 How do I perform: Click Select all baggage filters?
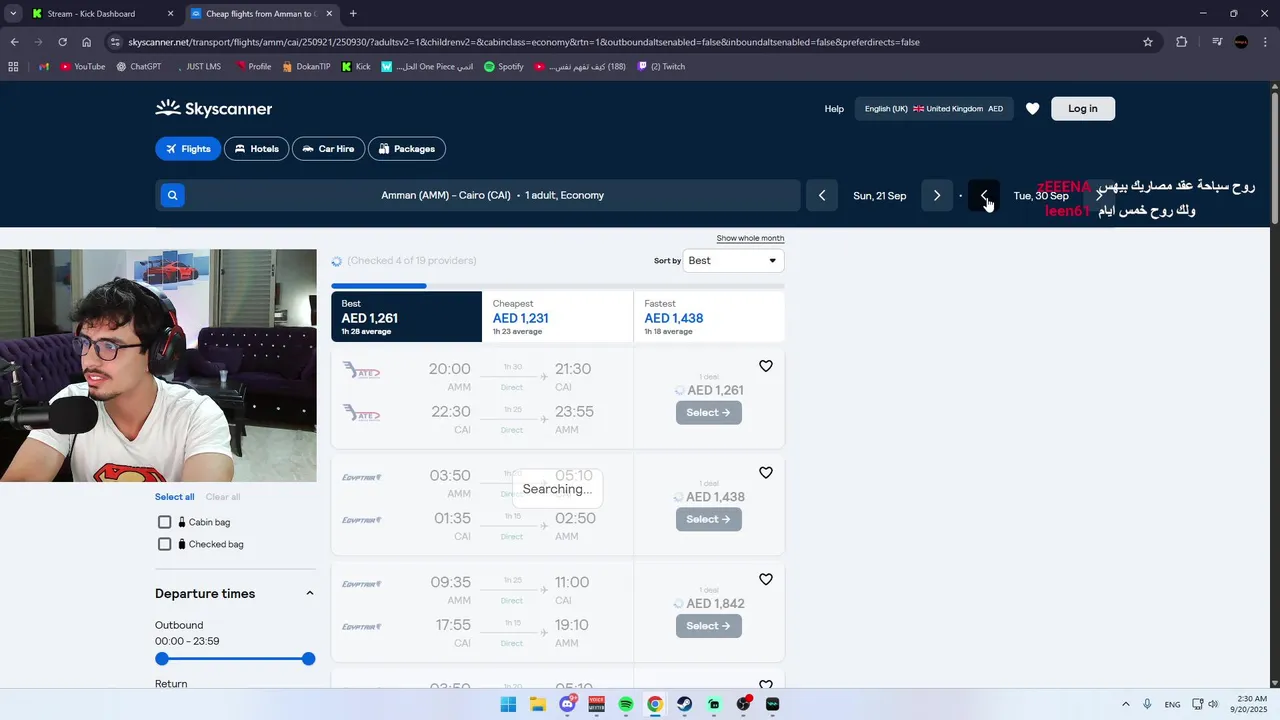[x=174, y=497]
